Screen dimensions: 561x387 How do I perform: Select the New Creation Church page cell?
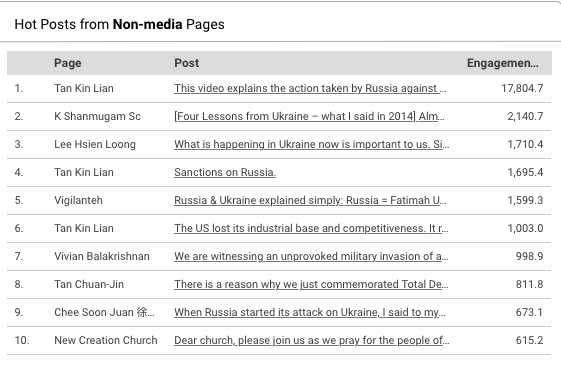pyautogui.click(x=106, y=340)
